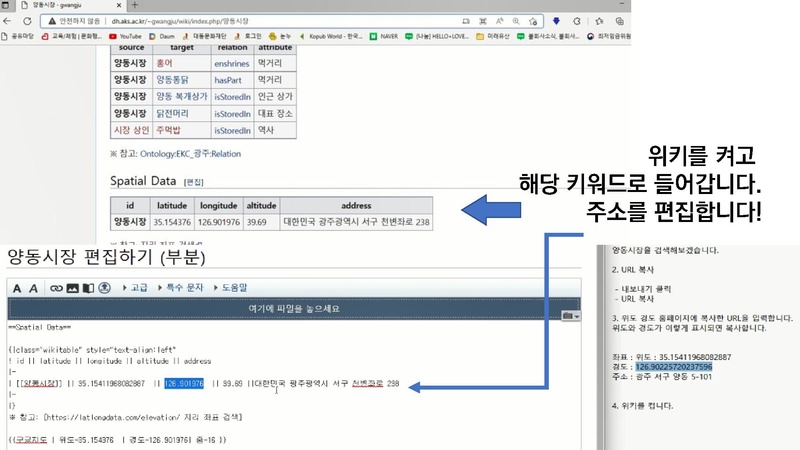Insert an image file with picture icon

[72, 288]
